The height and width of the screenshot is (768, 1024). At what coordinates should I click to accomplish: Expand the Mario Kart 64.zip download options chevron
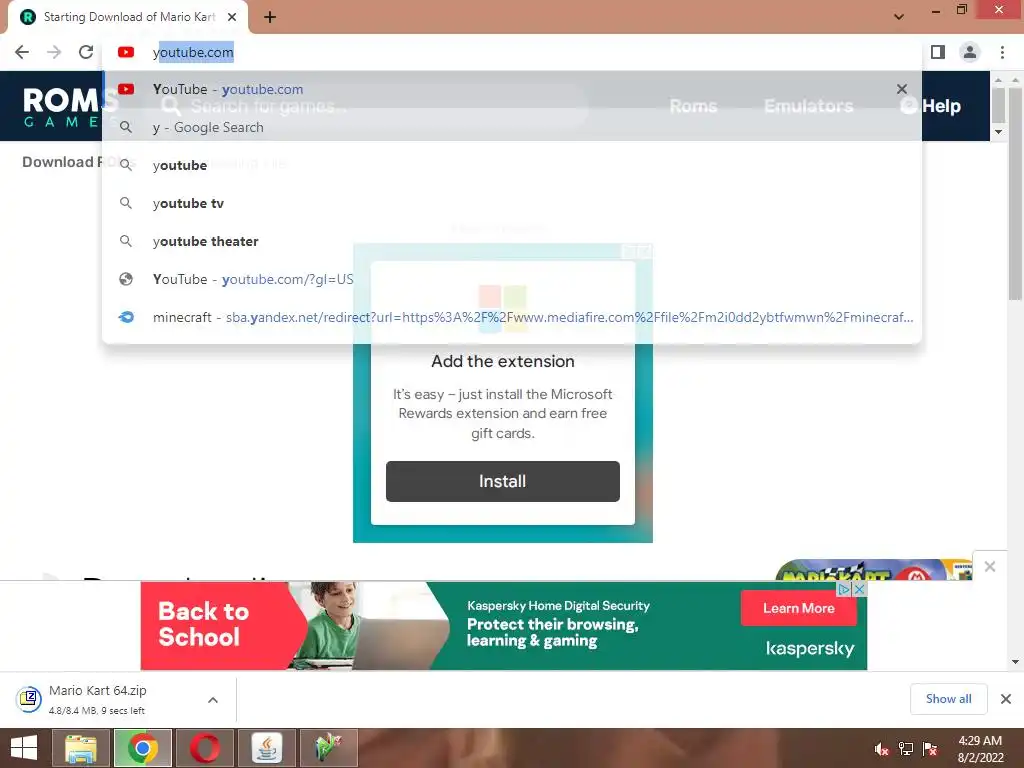point(213,699)
